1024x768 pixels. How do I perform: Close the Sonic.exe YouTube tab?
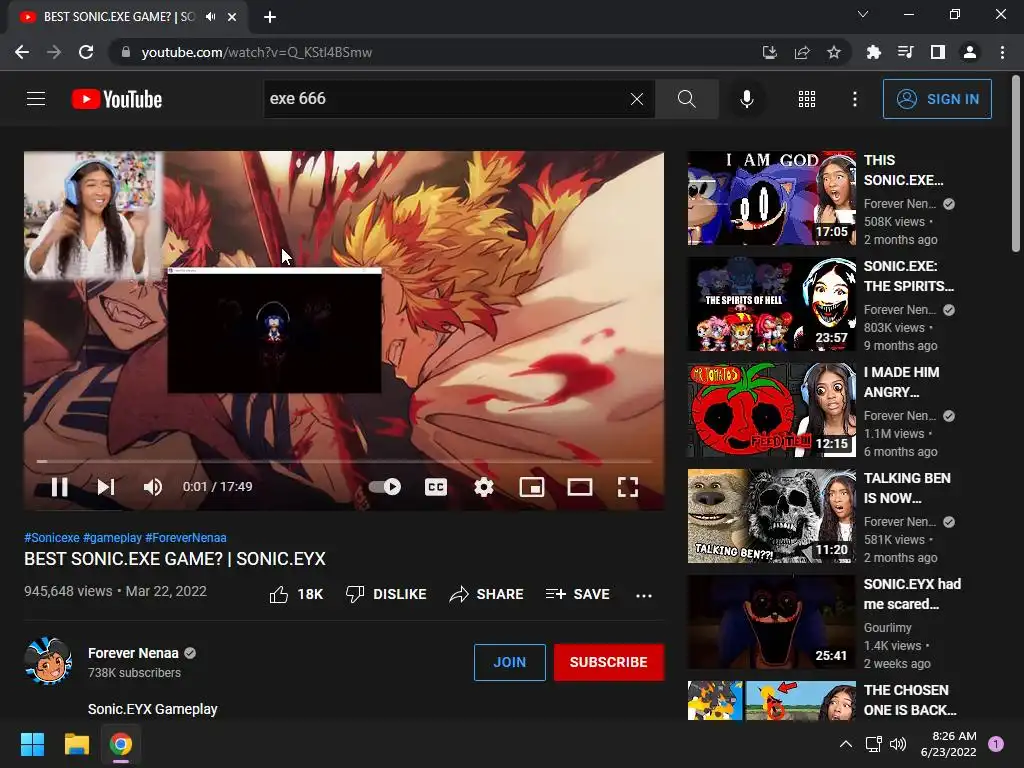pos(232,17)
